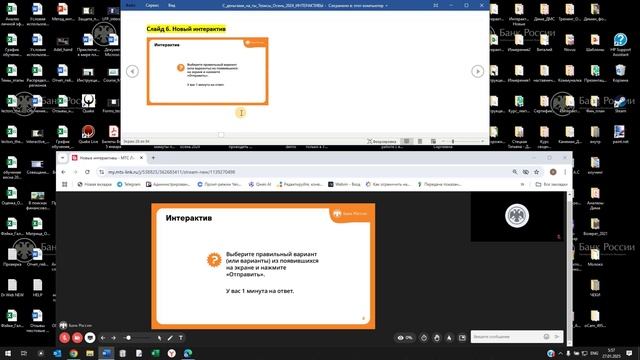
Task: Click the raise hand icon
Action: coord(437,338)
